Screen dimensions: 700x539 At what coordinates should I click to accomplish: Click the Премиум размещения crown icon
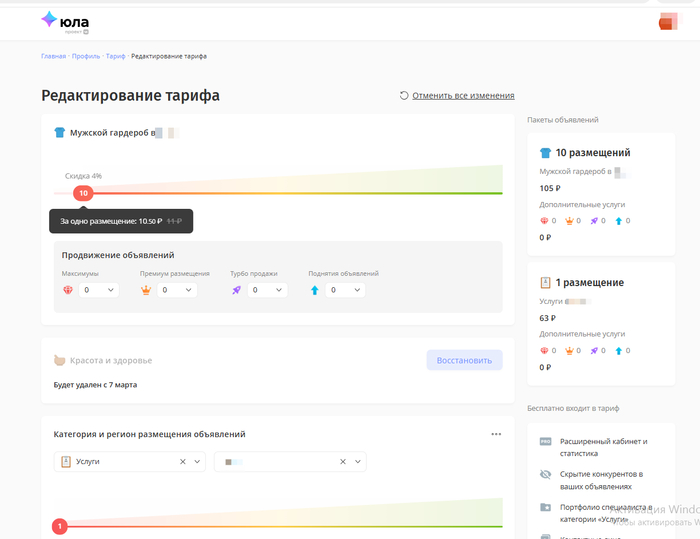click(x=146, y=290)
